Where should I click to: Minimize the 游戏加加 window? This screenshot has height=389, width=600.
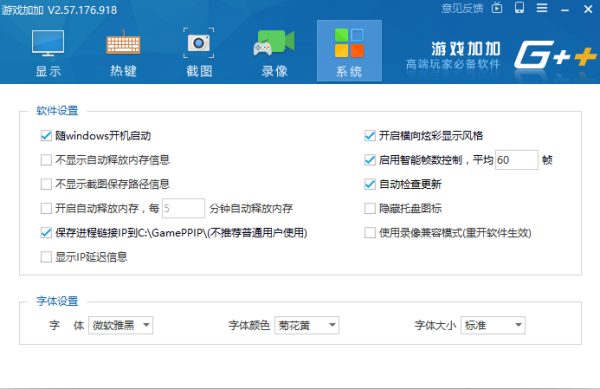click(x=565, y=9)
